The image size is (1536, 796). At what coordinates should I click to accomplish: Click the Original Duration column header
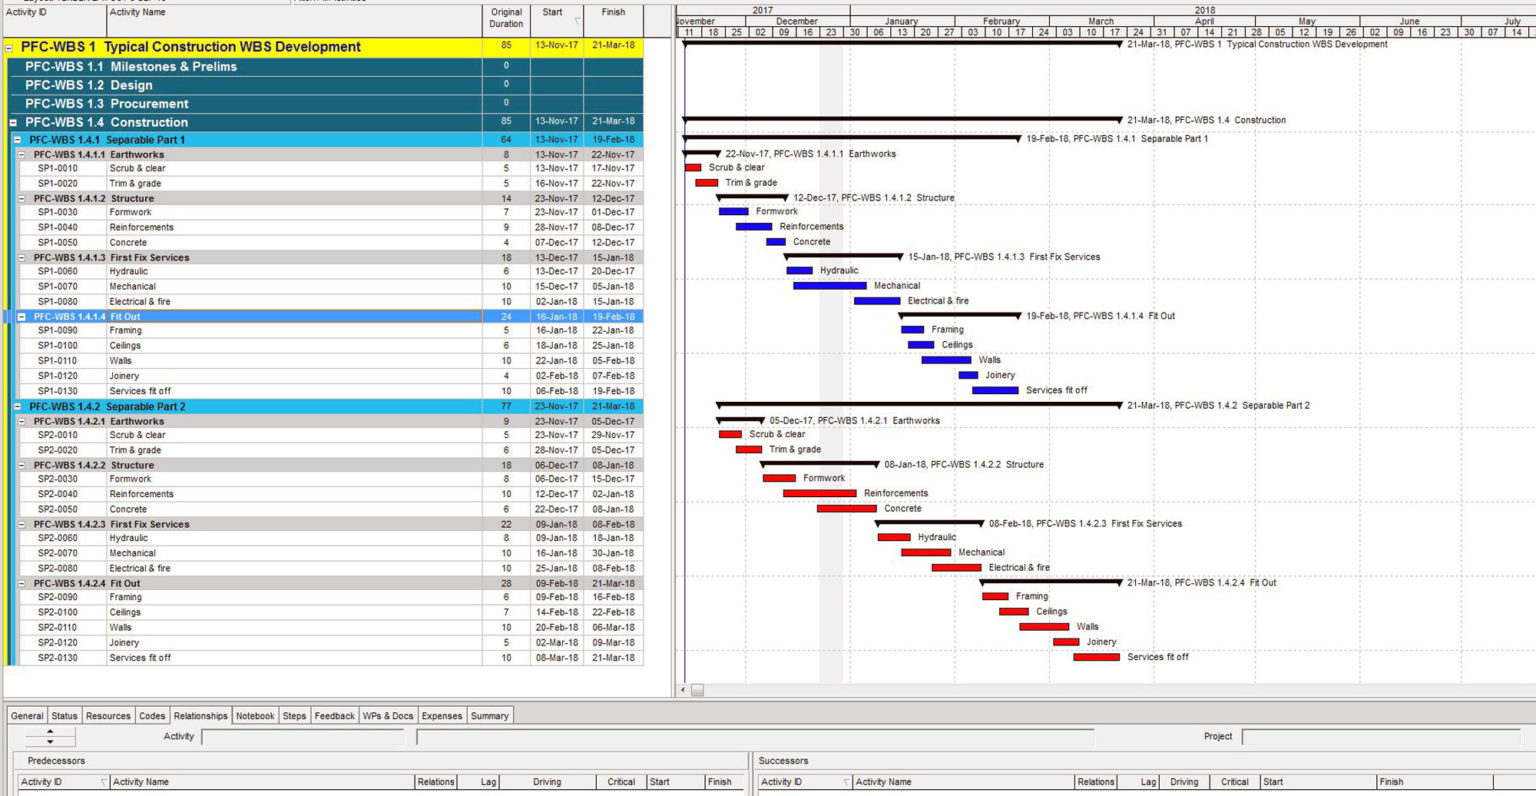506,16
